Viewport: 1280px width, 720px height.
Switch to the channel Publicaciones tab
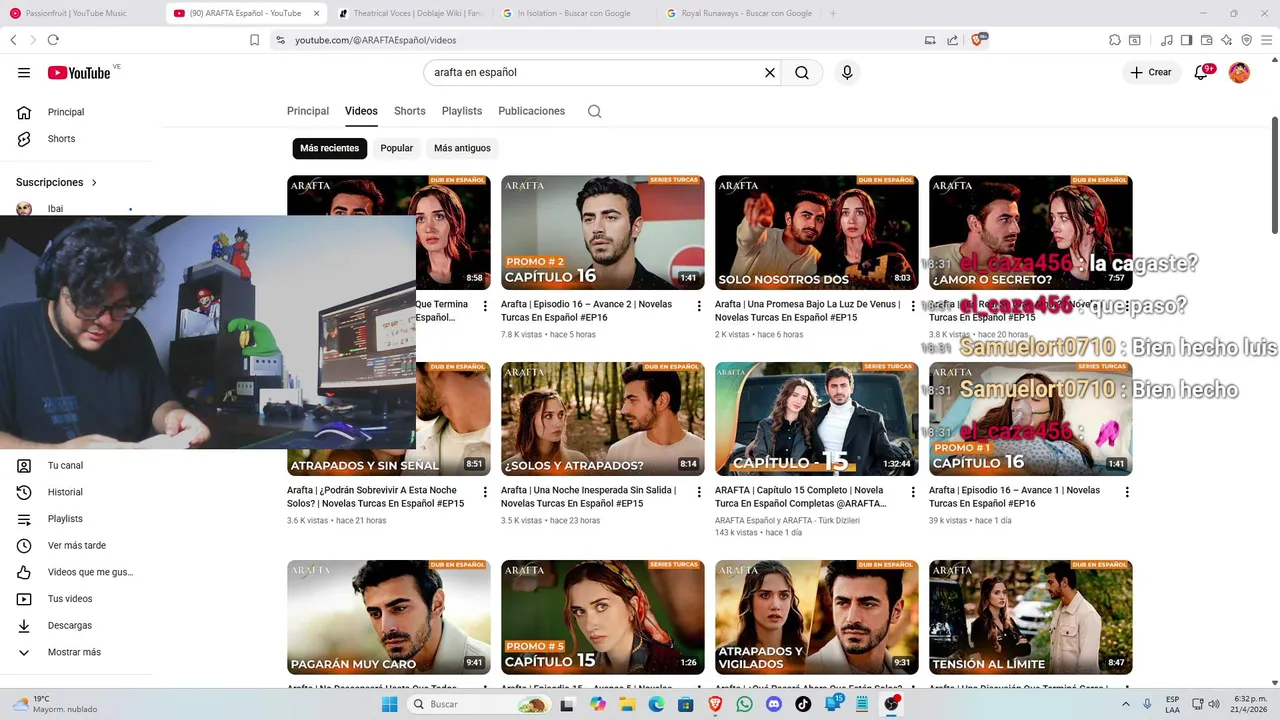click(x=531, y=111)
